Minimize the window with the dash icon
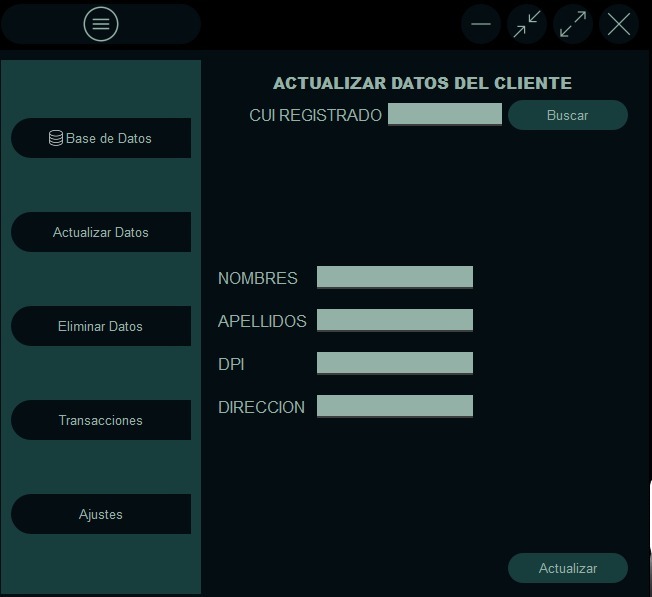Image resolution: width=652 pixels, height=597 pixels. (481, 24)
